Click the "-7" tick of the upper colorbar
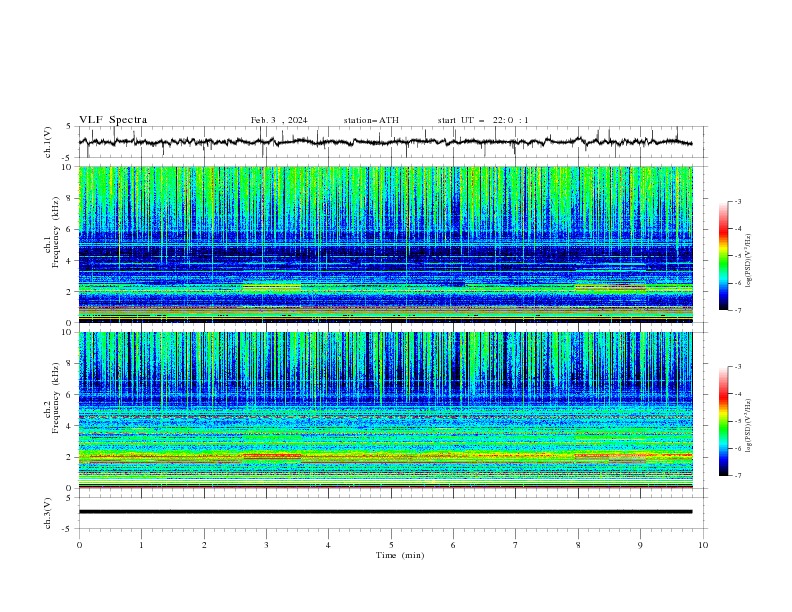Screen dimensions: 792x612 (737, 311)
